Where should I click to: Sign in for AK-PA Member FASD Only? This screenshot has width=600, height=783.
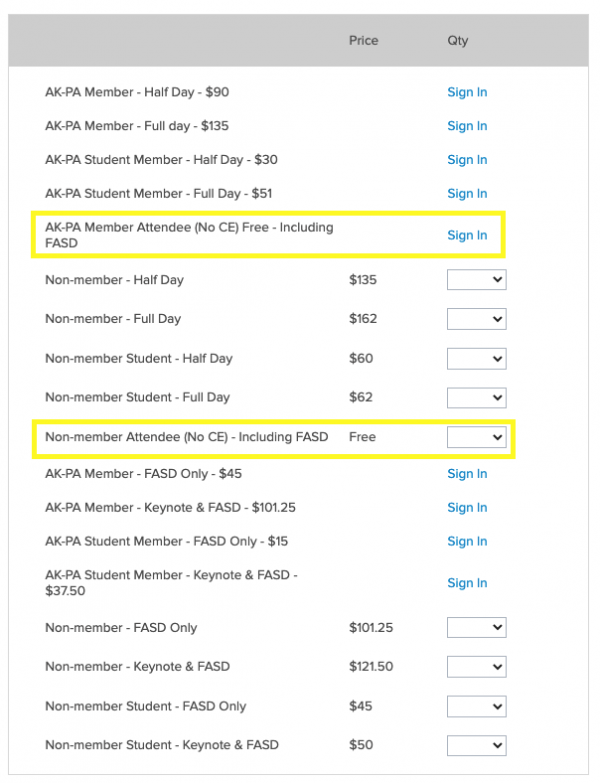[467, 474]
